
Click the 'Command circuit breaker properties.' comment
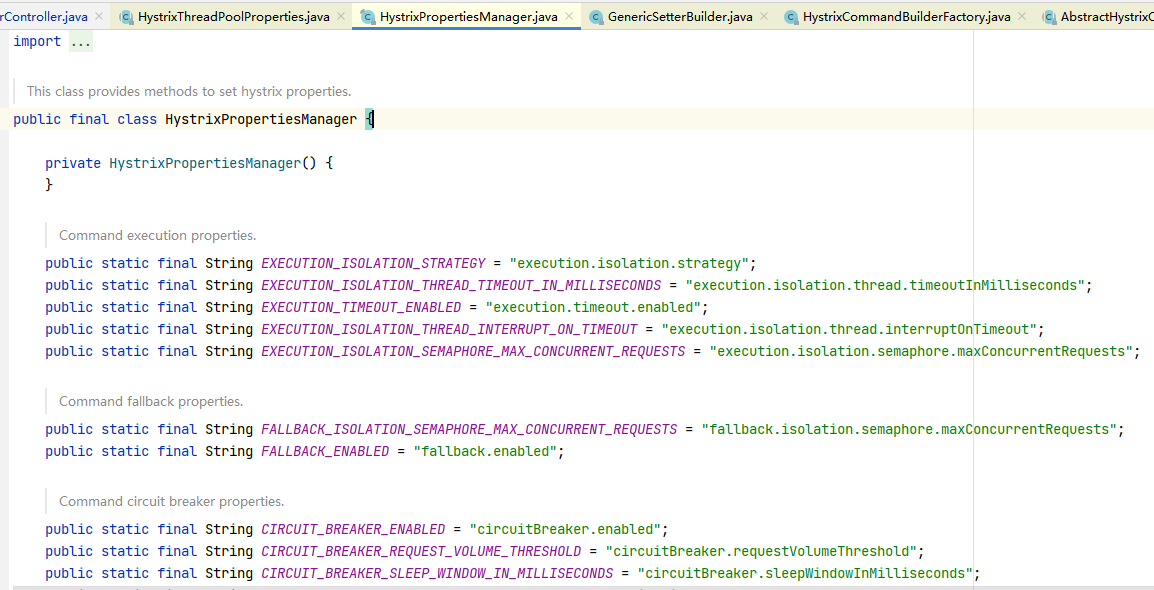tap(171, 502)
